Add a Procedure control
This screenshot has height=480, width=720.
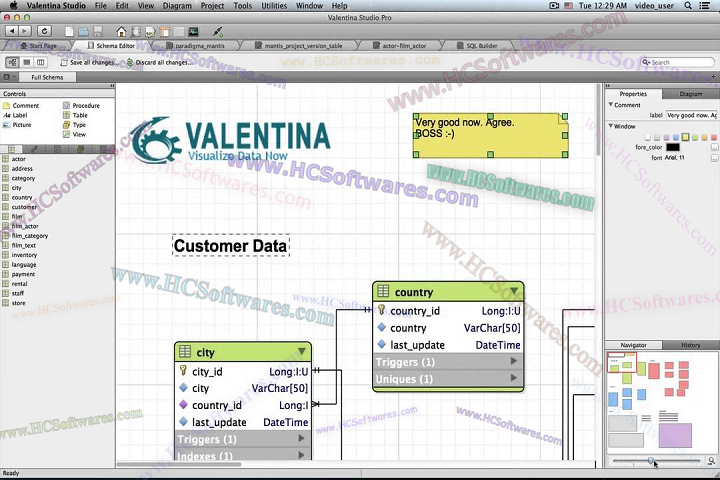(x=81, y=106)
